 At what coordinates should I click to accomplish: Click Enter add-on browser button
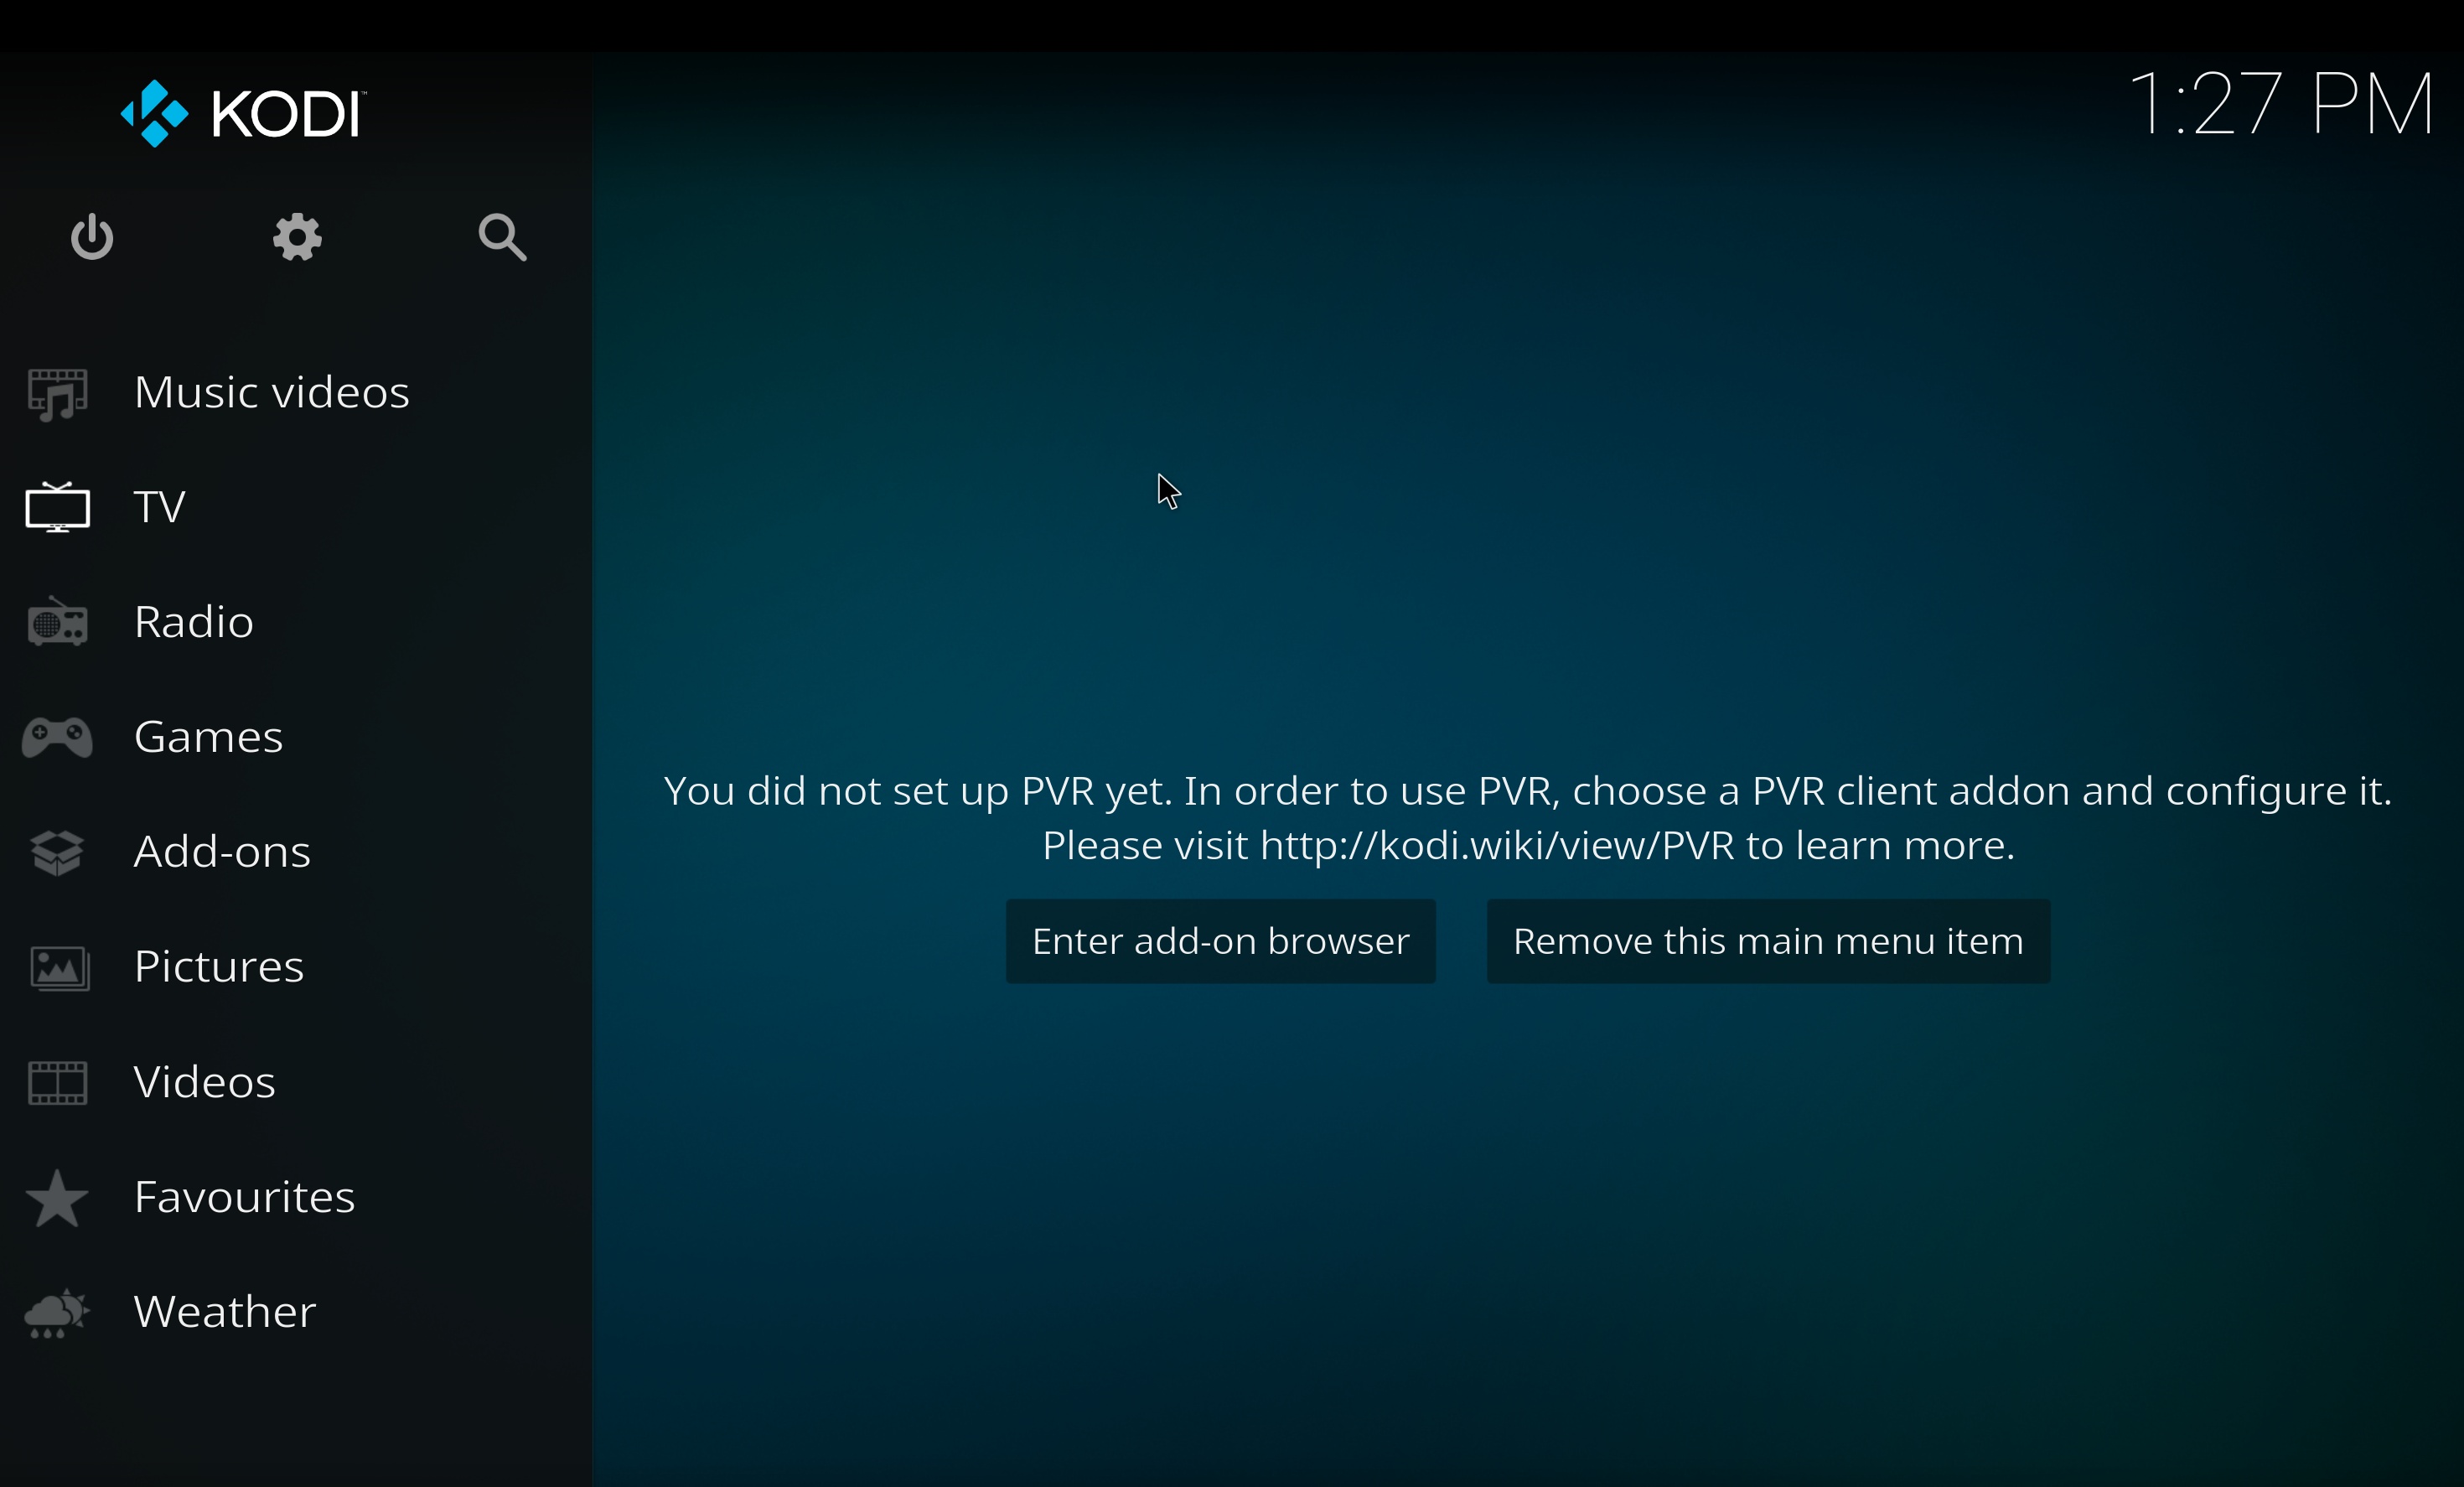[x=1220, y=941]
